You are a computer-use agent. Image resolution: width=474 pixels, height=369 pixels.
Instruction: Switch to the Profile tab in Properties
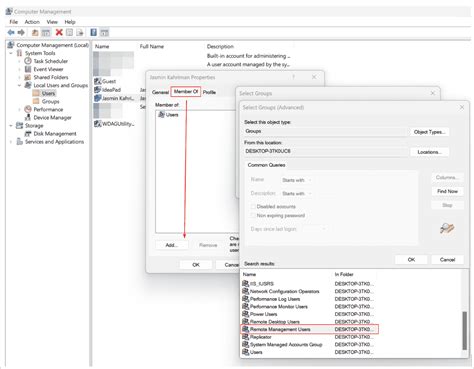209,92
